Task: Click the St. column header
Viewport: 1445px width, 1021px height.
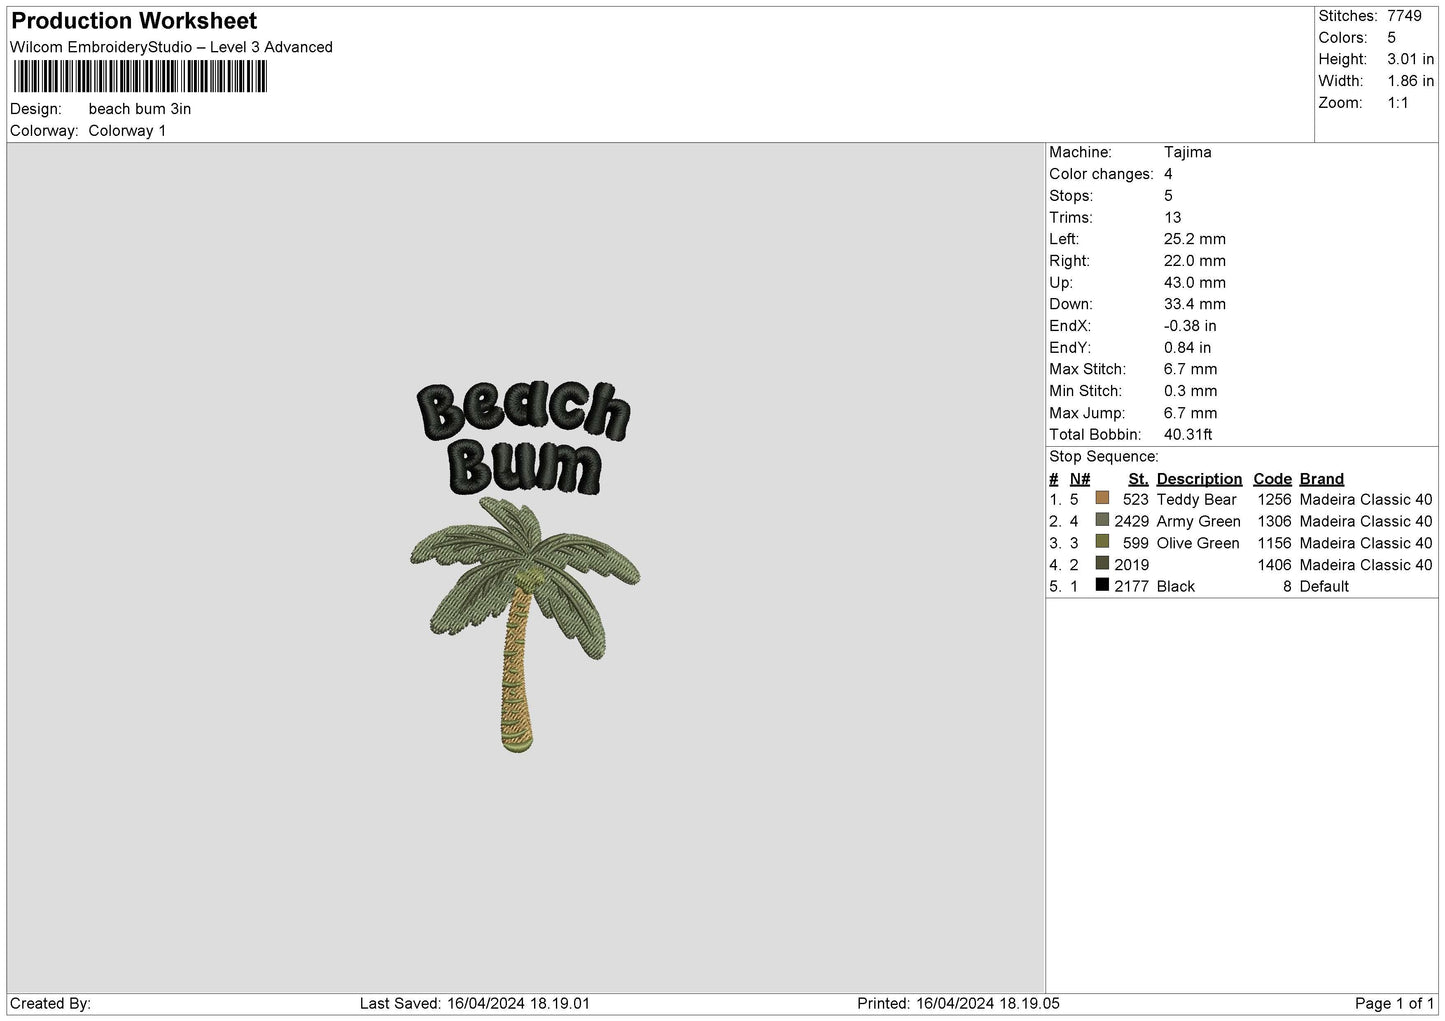Action: 1138,479
